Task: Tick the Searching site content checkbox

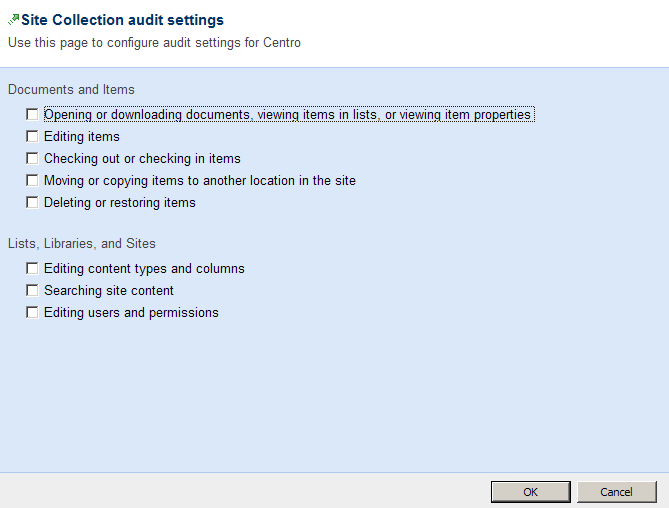Action: [33, 291]
